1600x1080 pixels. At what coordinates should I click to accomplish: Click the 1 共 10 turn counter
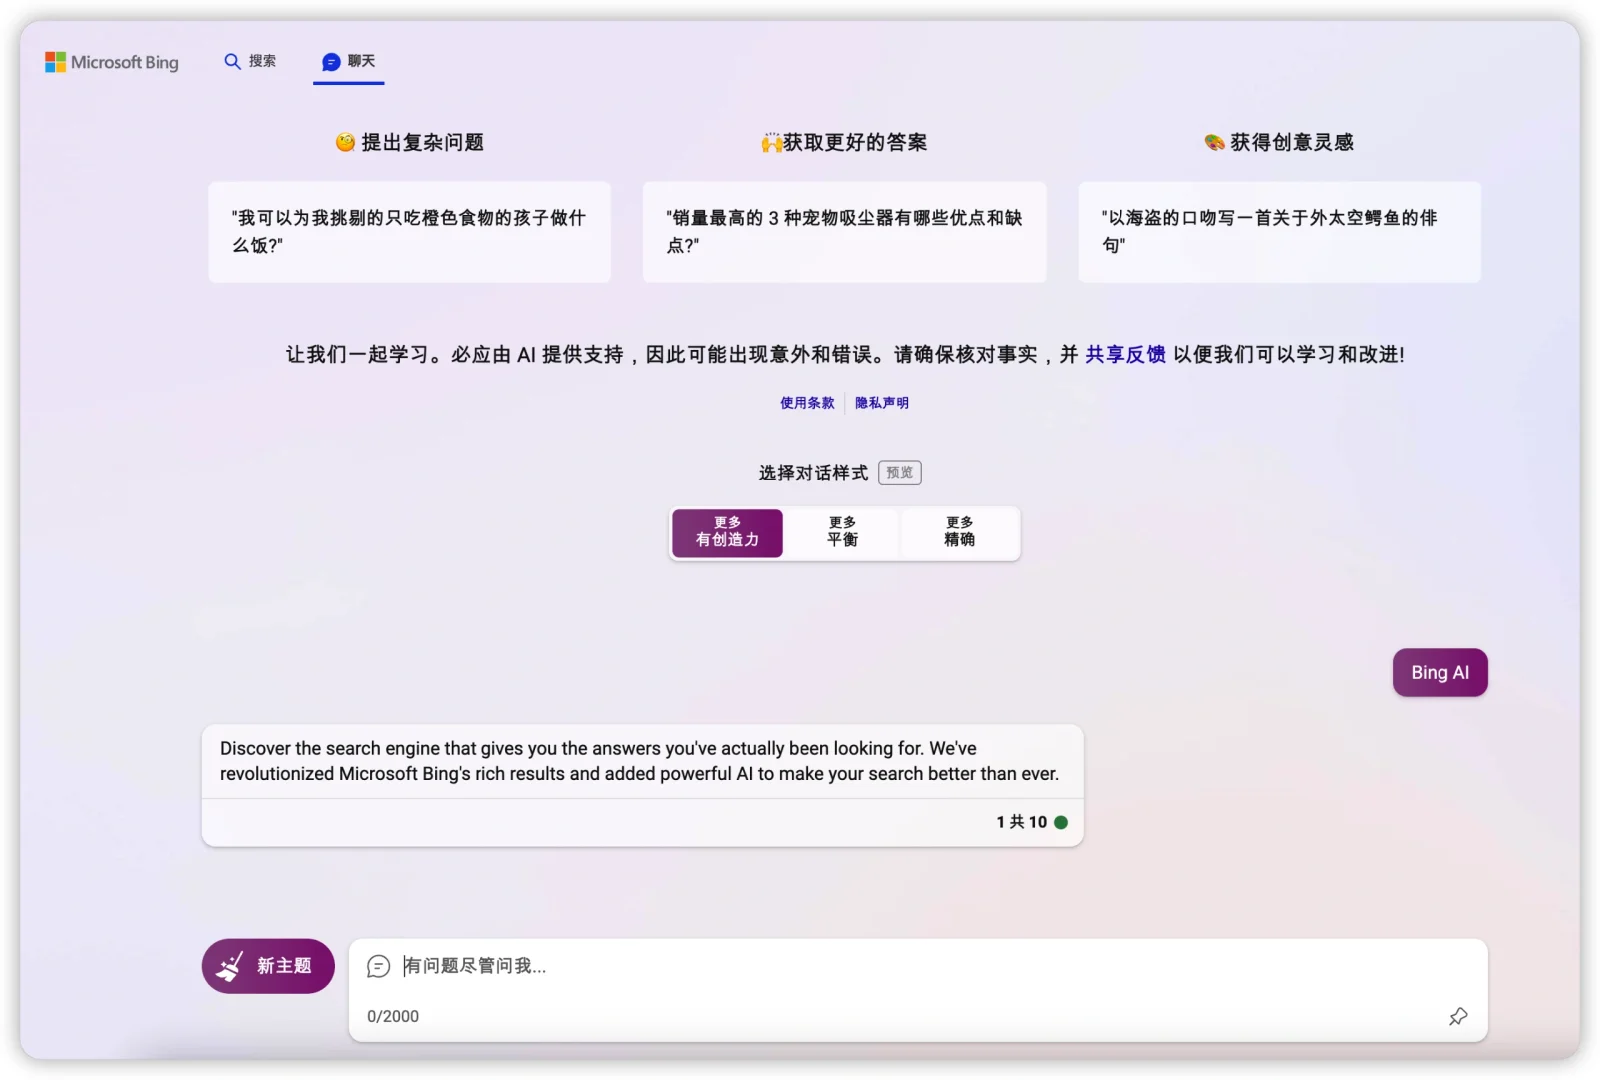(x=1021, y=822)
